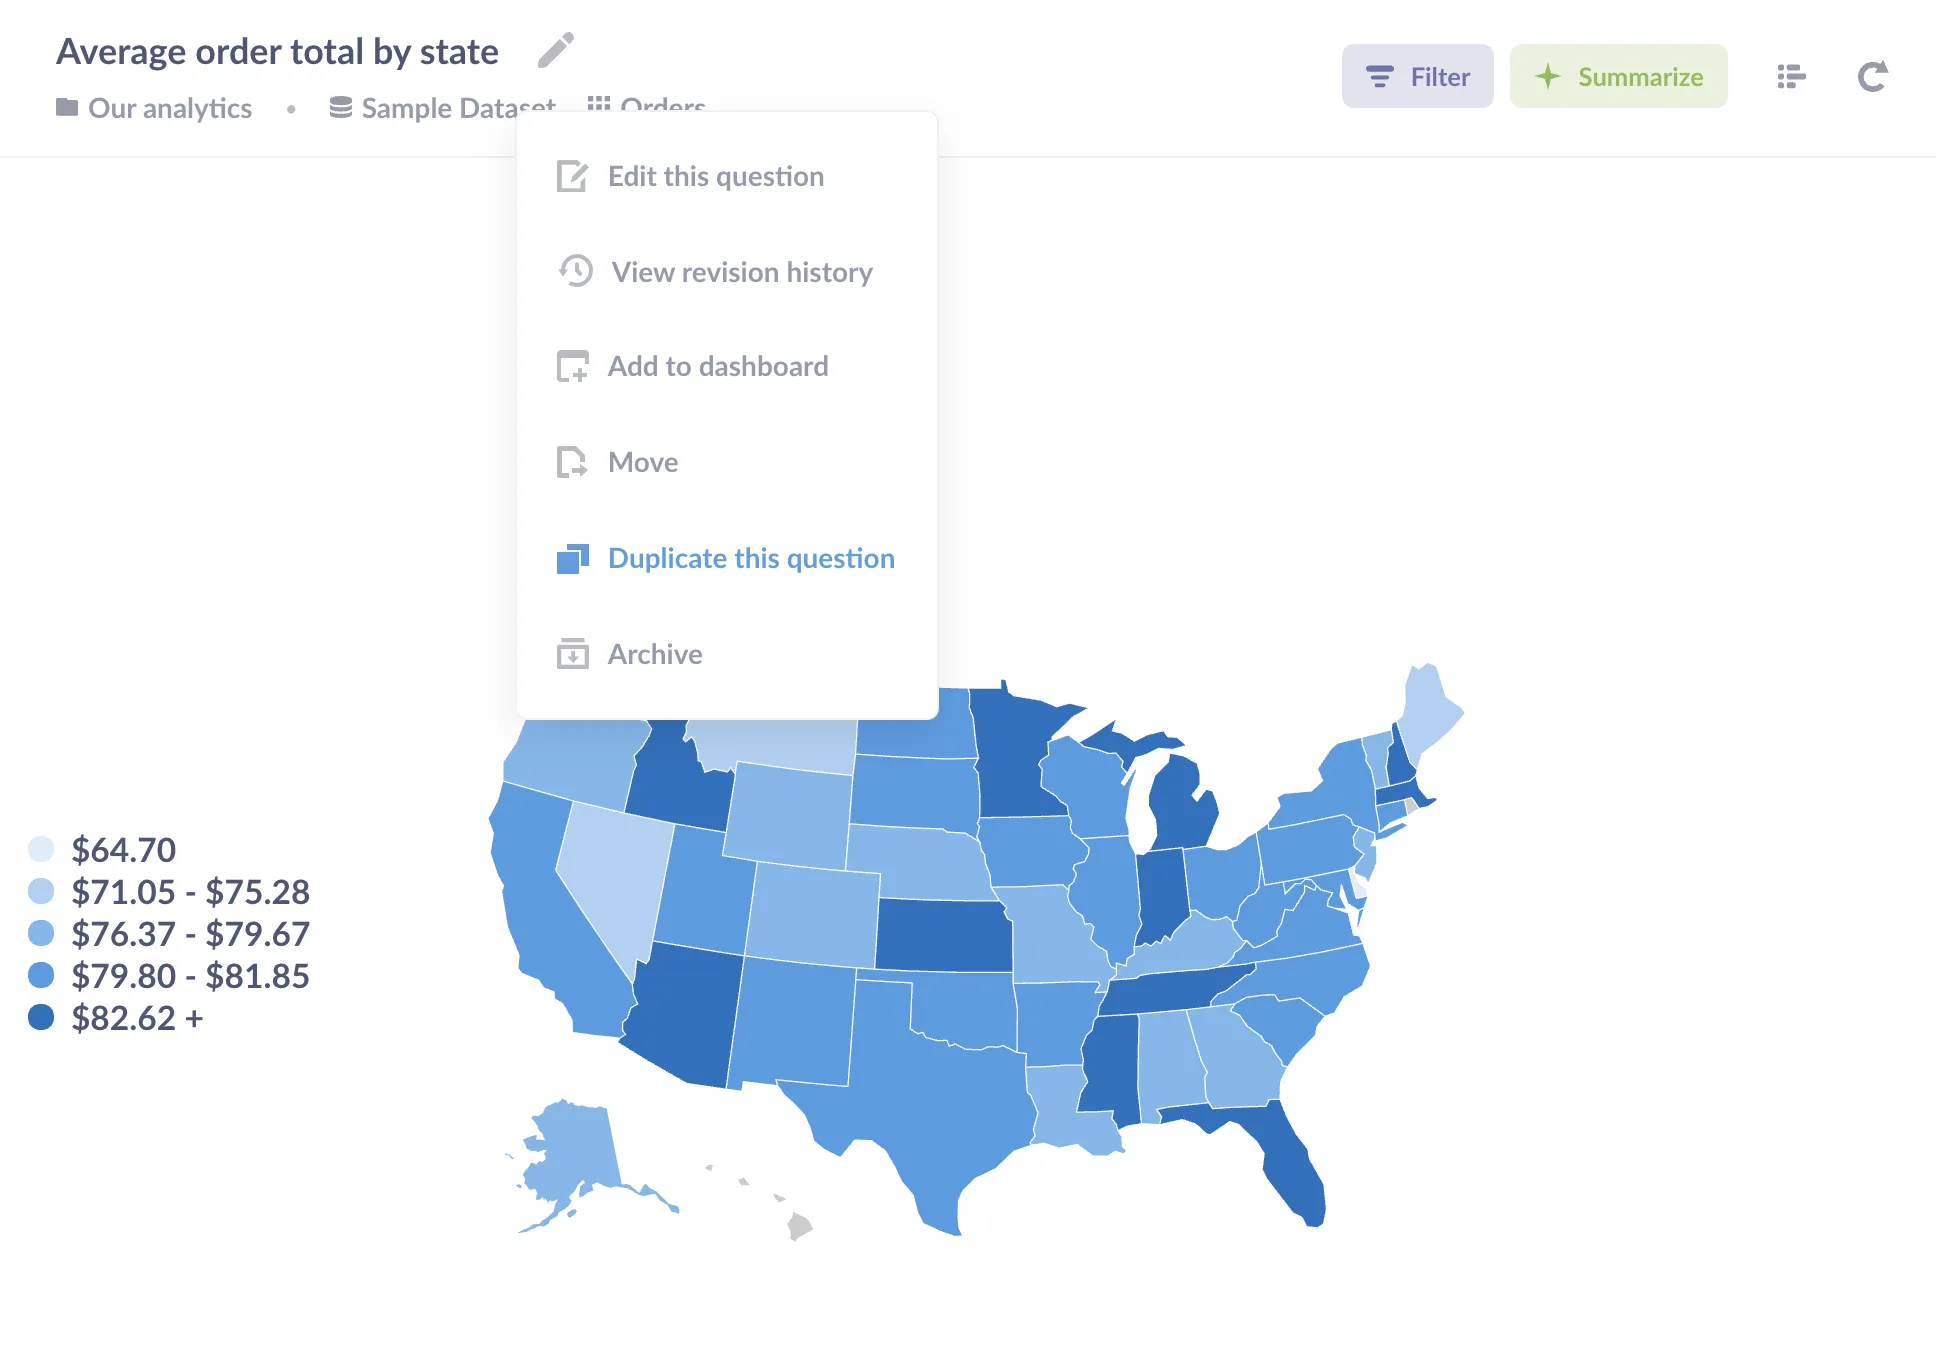Click the $76.37 - $79.67 legend label

coord(190,934)
